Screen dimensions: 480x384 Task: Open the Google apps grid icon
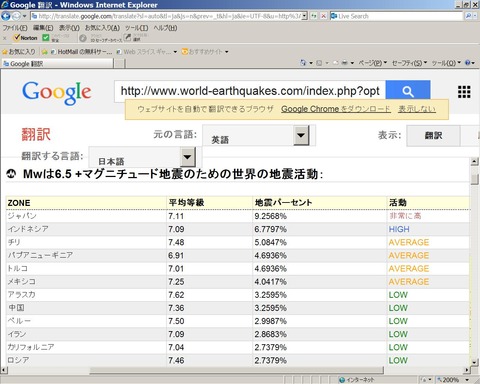[464, 92]
